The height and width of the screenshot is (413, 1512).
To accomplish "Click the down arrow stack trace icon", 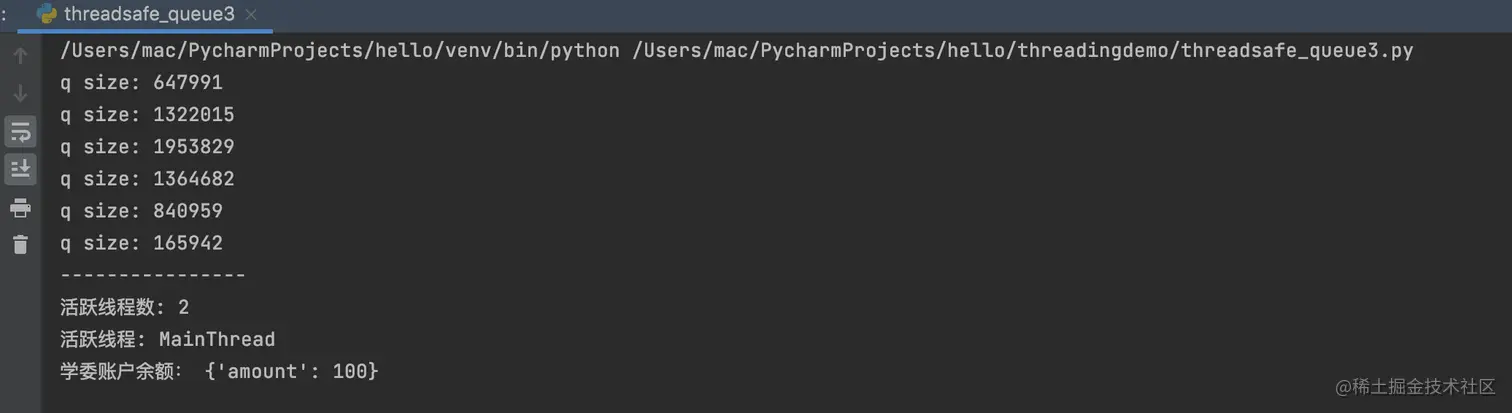I will point(20,93).
